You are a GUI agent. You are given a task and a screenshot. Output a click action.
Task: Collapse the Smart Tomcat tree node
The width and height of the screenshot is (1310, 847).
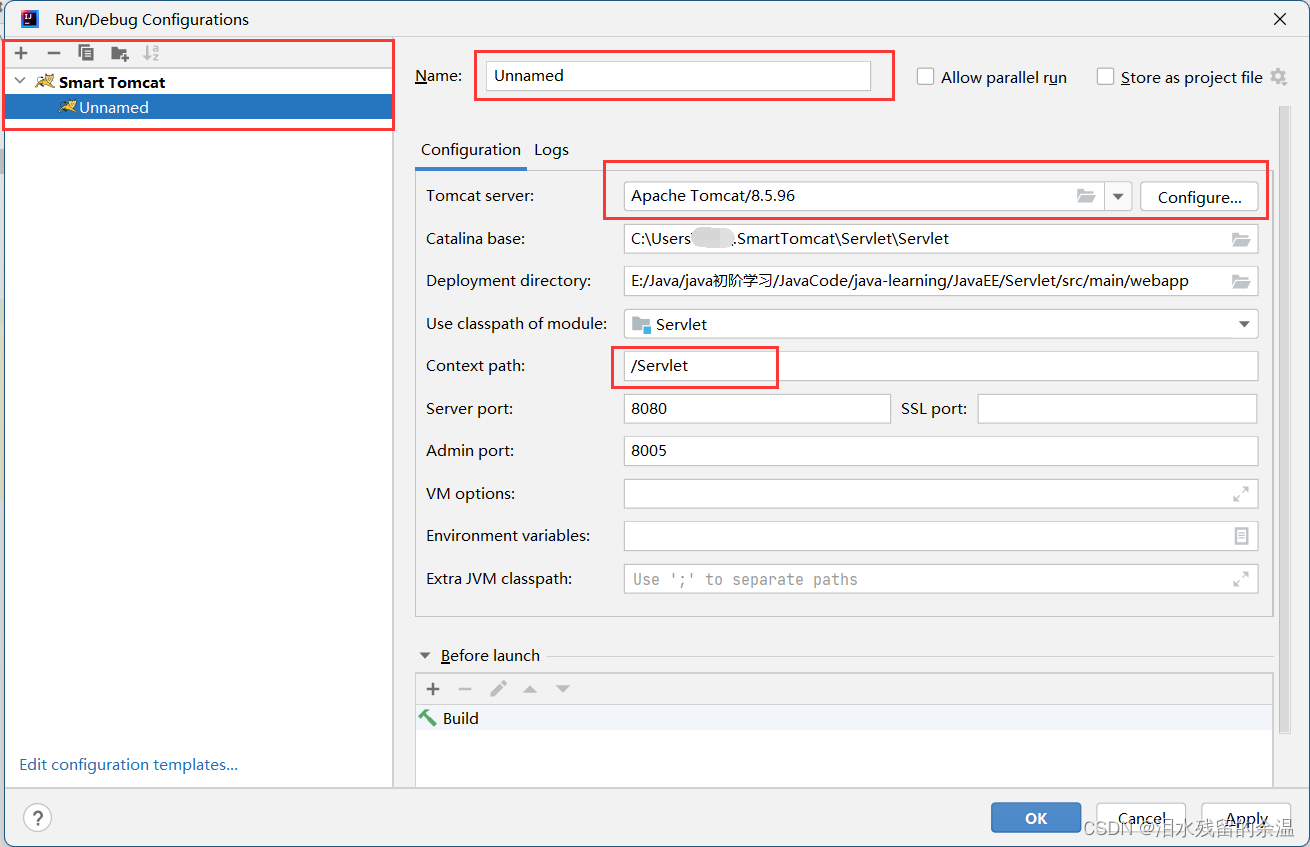click(x=21, y=82)
